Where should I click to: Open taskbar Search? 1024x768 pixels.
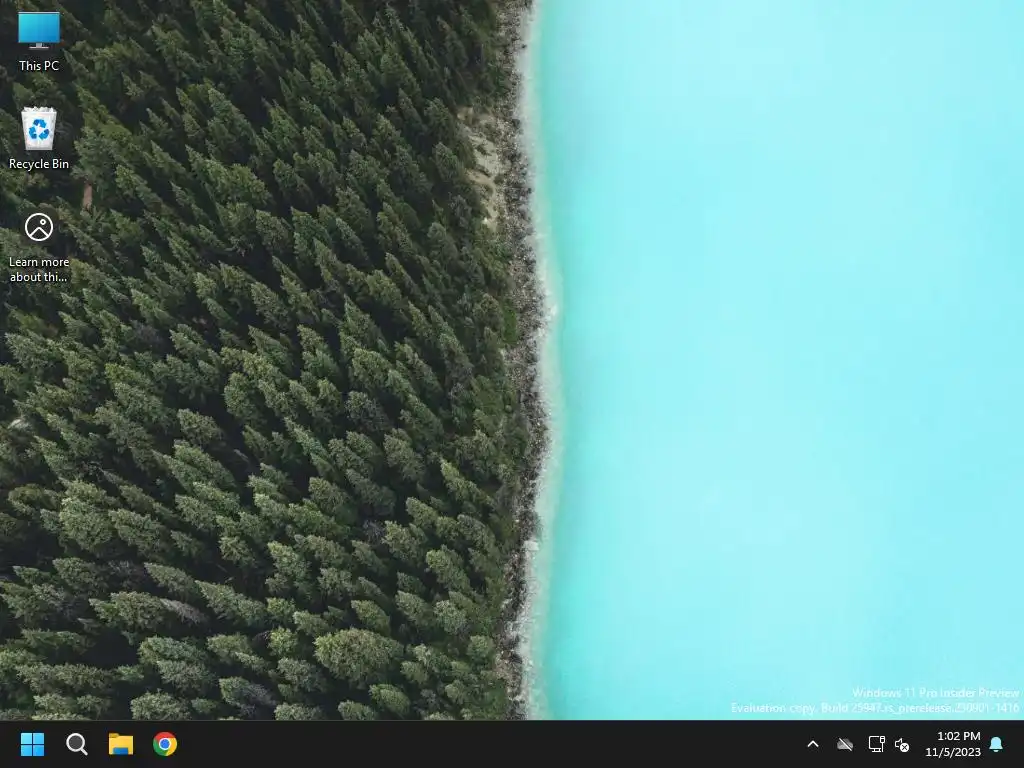click(x=76, y=744)
